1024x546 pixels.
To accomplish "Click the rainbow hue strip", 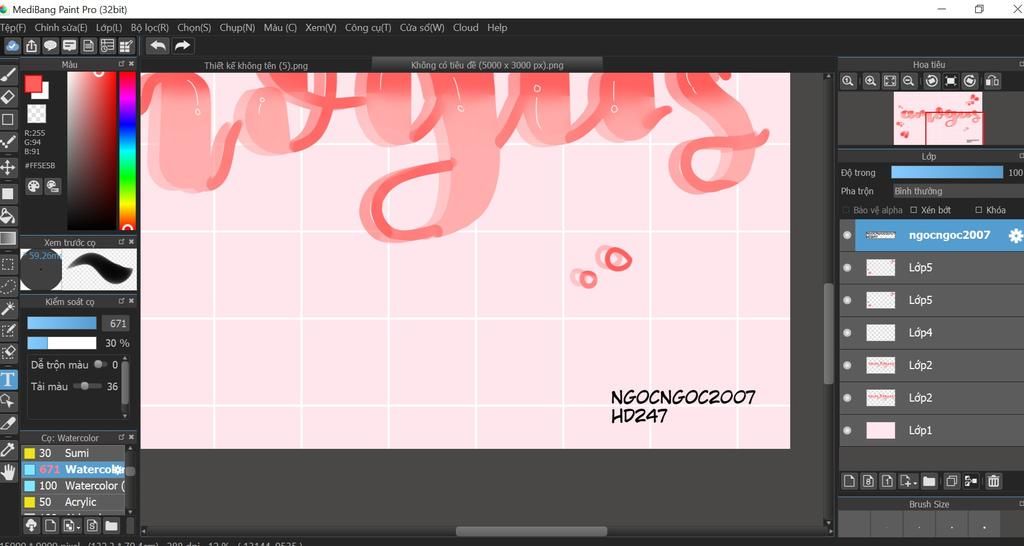I will click(127, 150).
